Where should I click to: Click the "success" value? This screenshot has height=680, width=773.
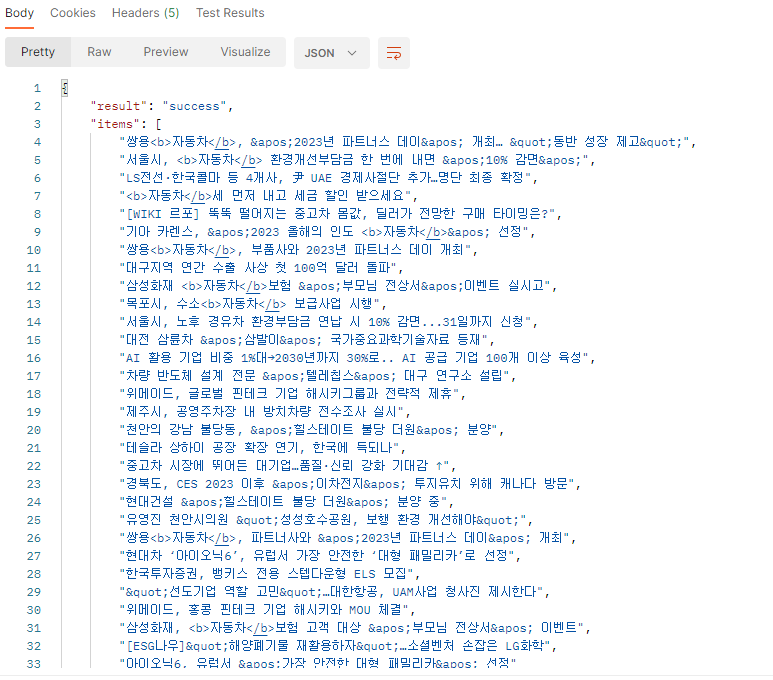click(194, 106)
